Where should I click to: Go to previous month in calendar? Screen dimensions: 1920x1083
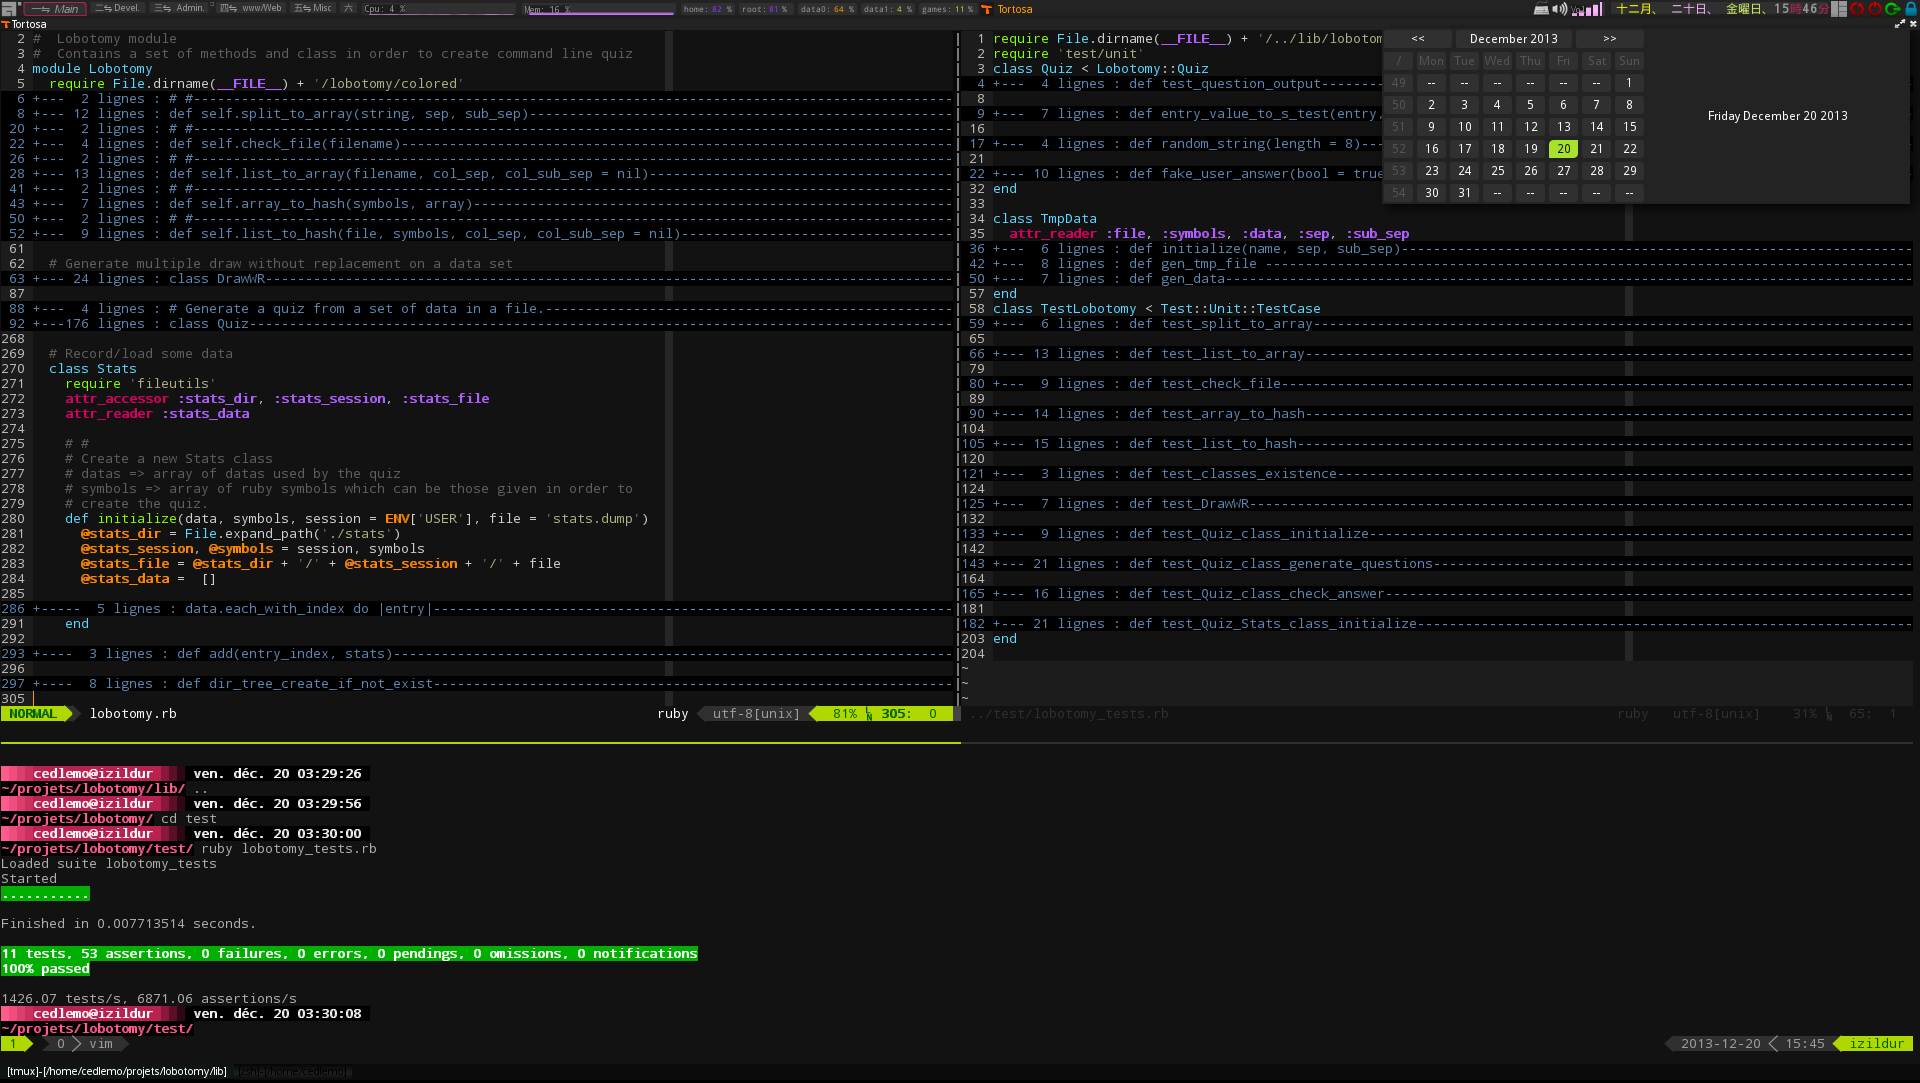tap(1418, 38)
